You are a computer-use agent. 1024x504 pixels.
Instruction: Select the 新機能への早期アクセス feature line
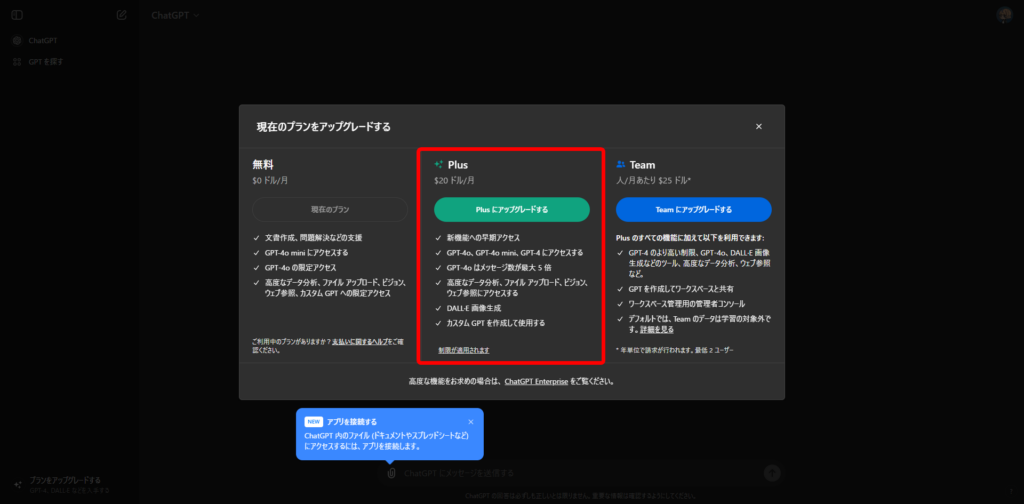point(483,238)
